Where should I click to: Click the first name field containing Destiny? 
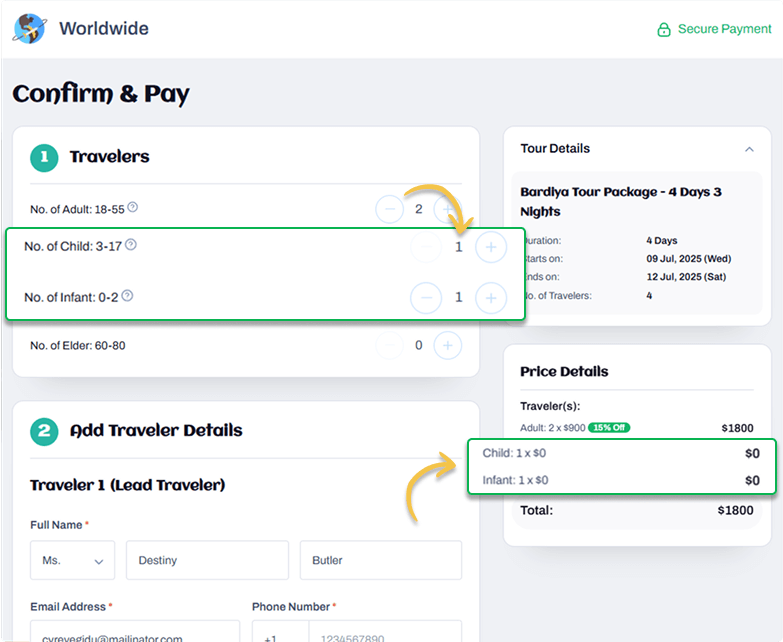pyautogui.click(x=207, y=560)
